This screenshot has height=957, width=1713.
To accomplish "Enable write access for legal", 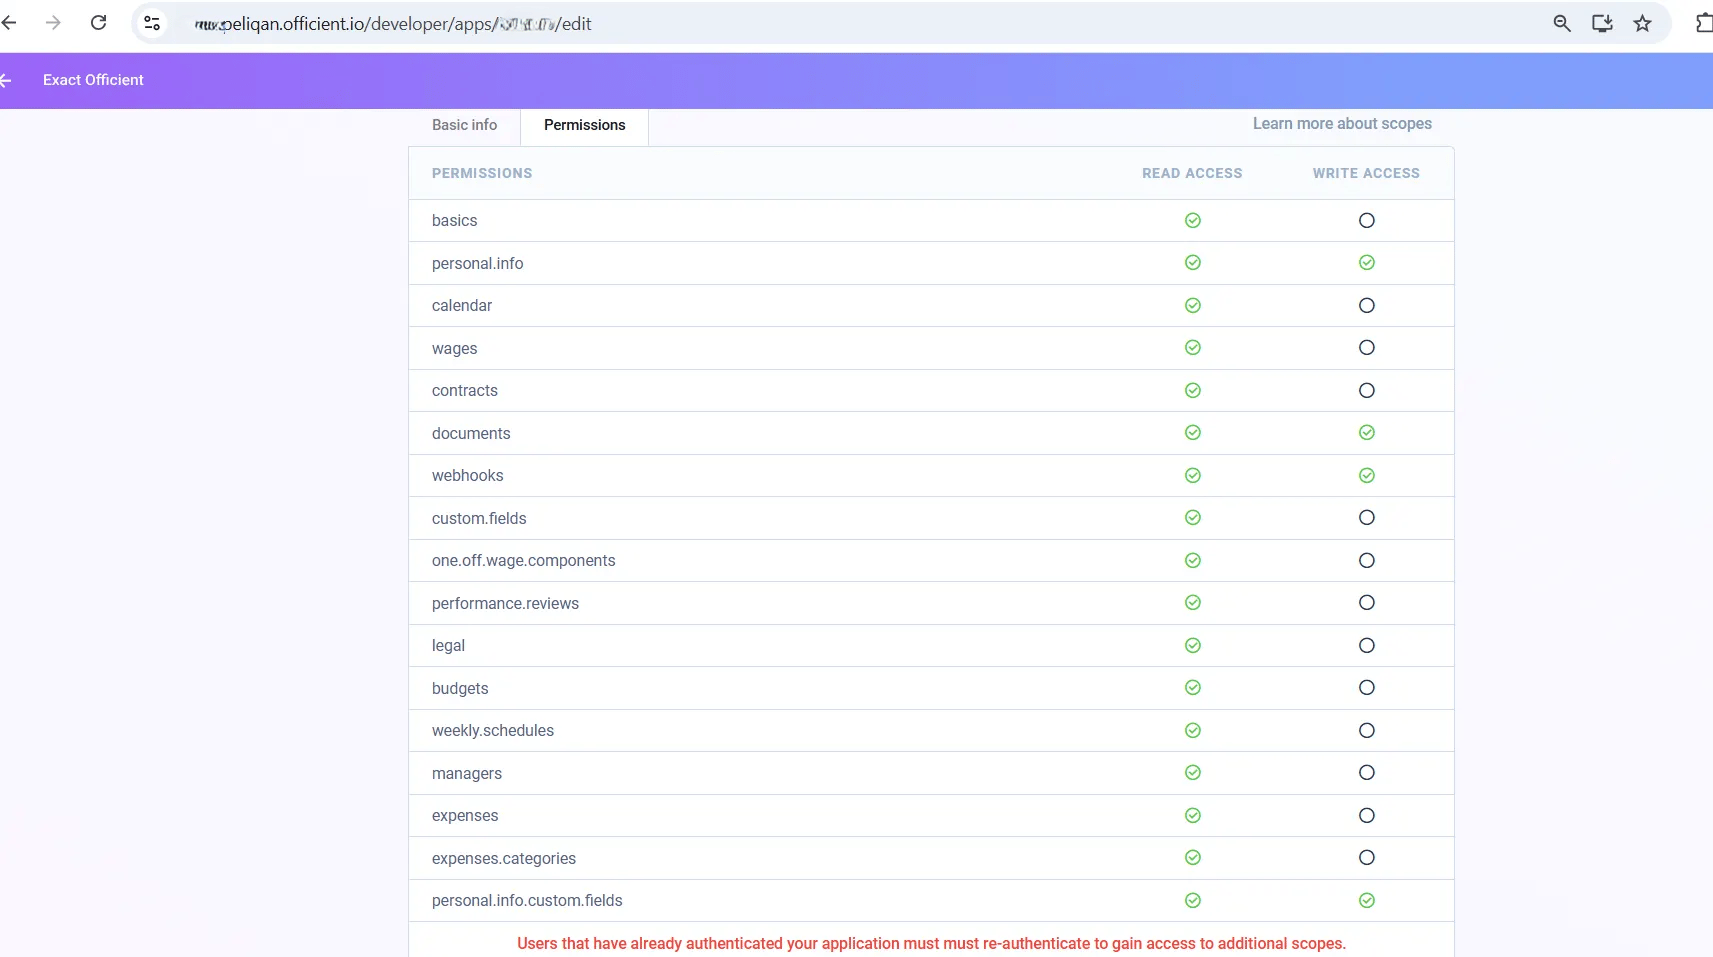I will 1366,645.
